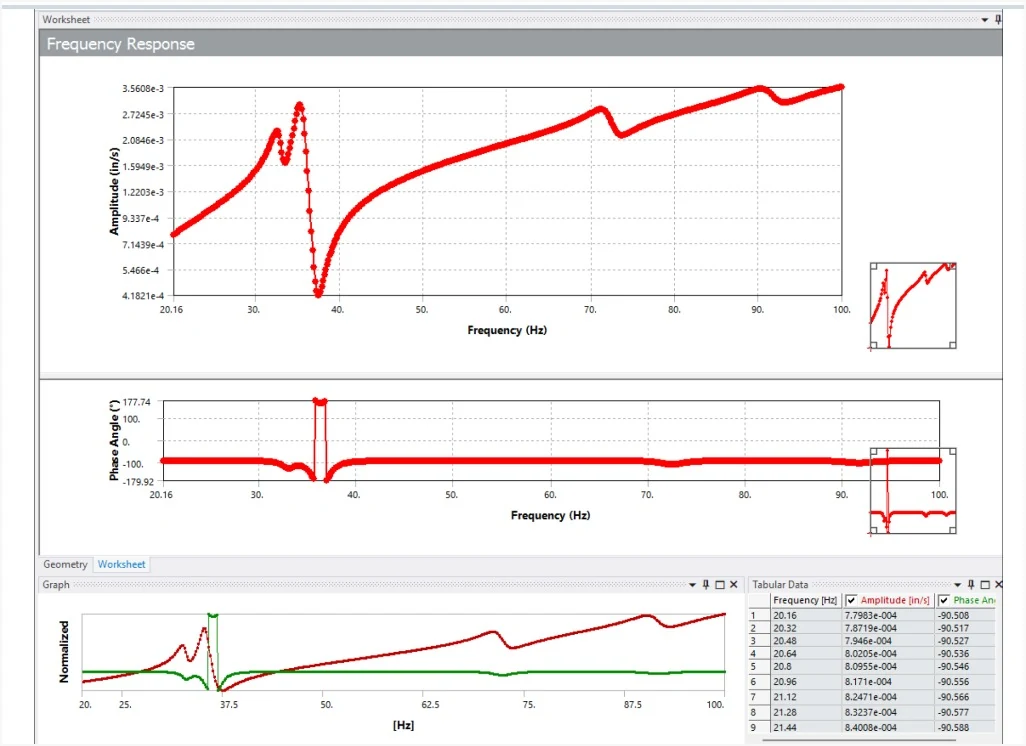Screen dimensions: 1026x746
Task: Select the phase angle chart overview thumbnail
Action: point(913,490)
